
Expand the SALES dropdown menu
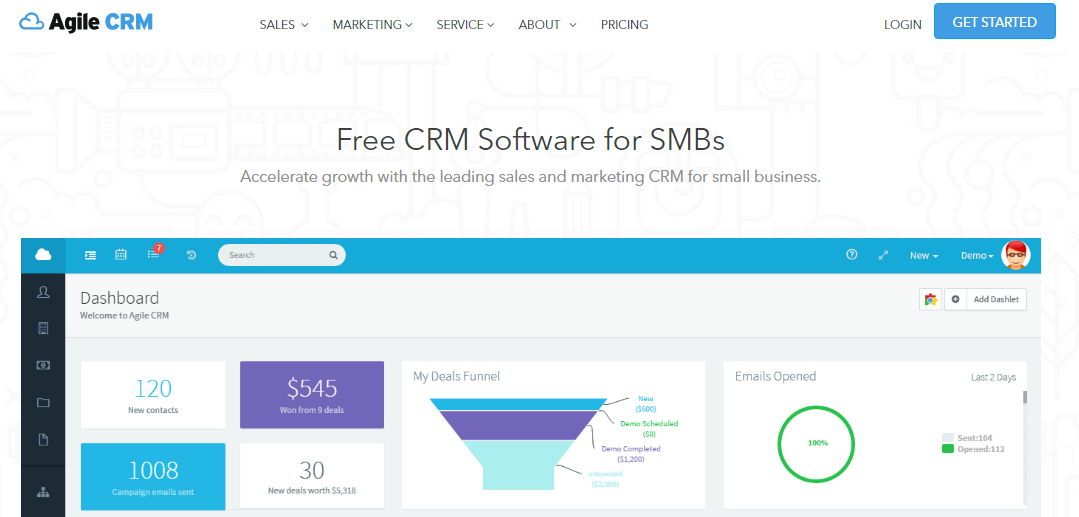pos(283,25)
